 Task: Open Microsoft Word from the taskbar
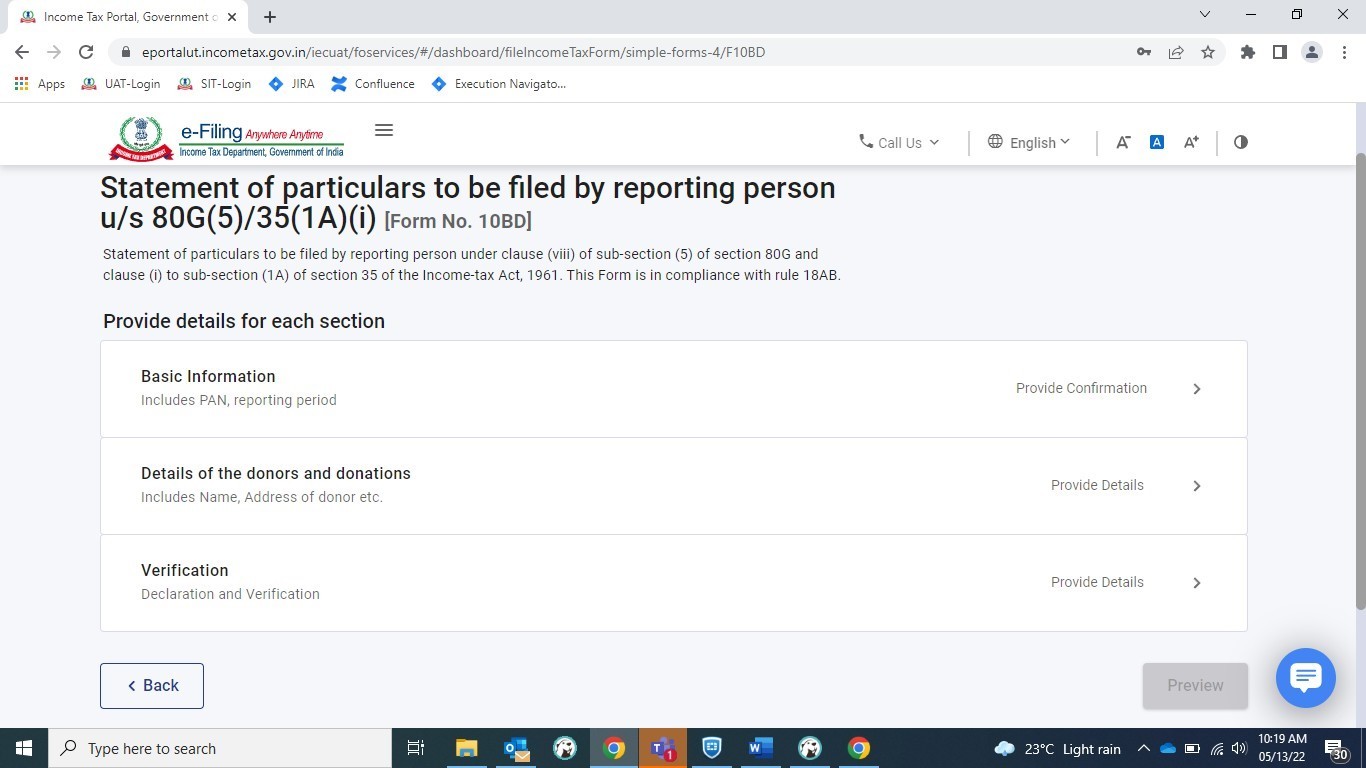click(x=760, y=748)
